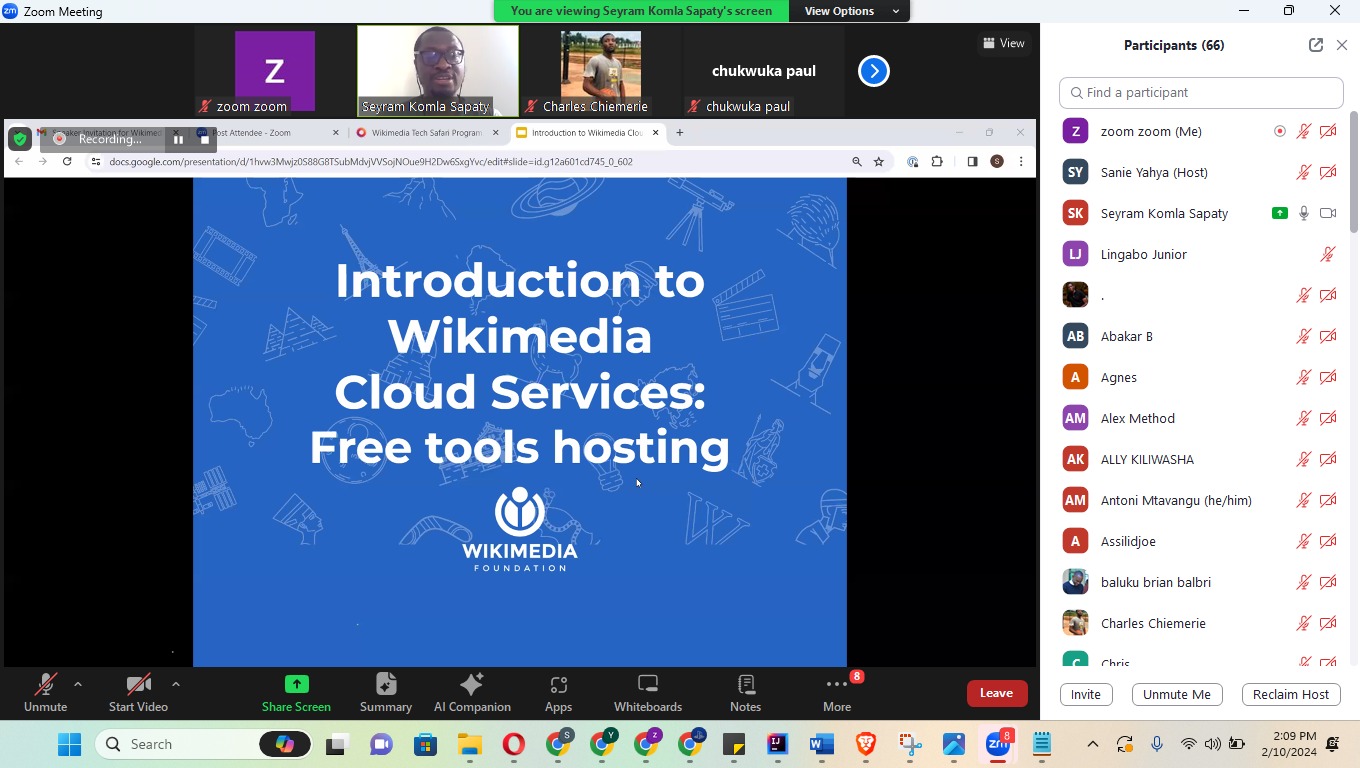Expand video options arrow beside Start Video

click(176, 684)
